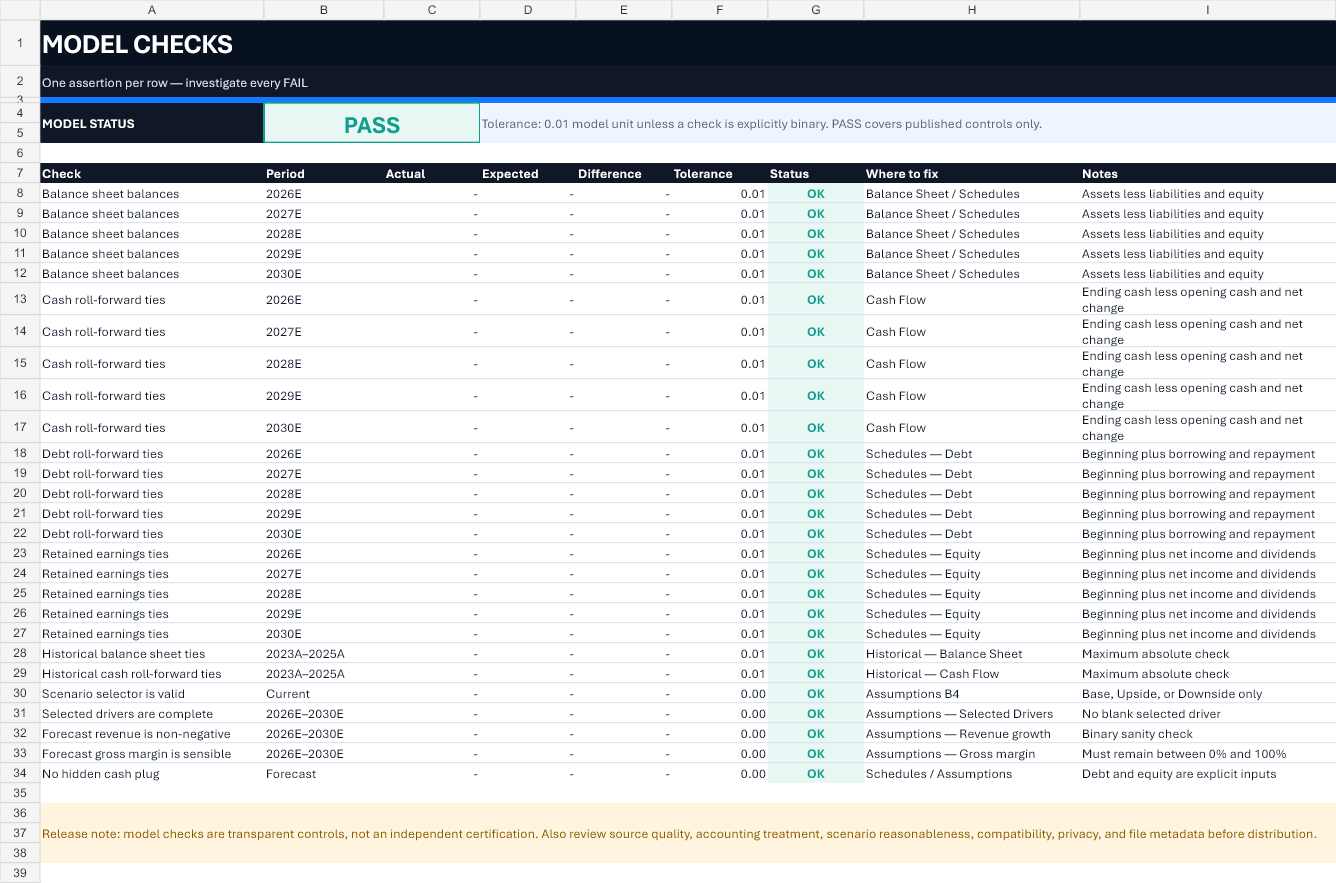Image resolution: width=1336 pixels, height=883 pixels.
Task: Select OK status cell in row 34
Action: [816, 773]
